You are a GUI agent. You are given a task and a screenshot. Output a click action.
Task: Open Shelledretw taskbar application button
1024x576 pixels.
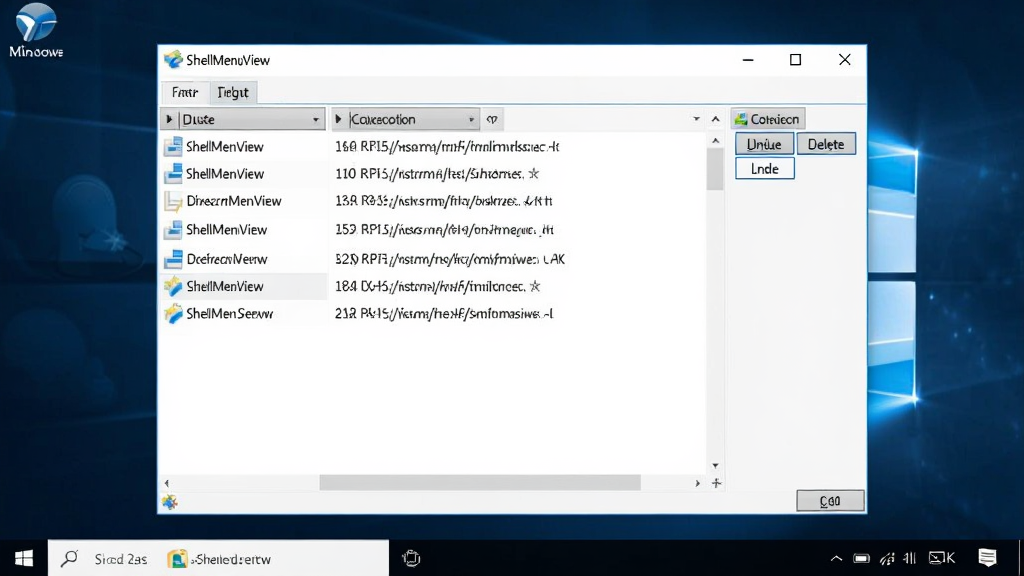(x=219, y=558)
